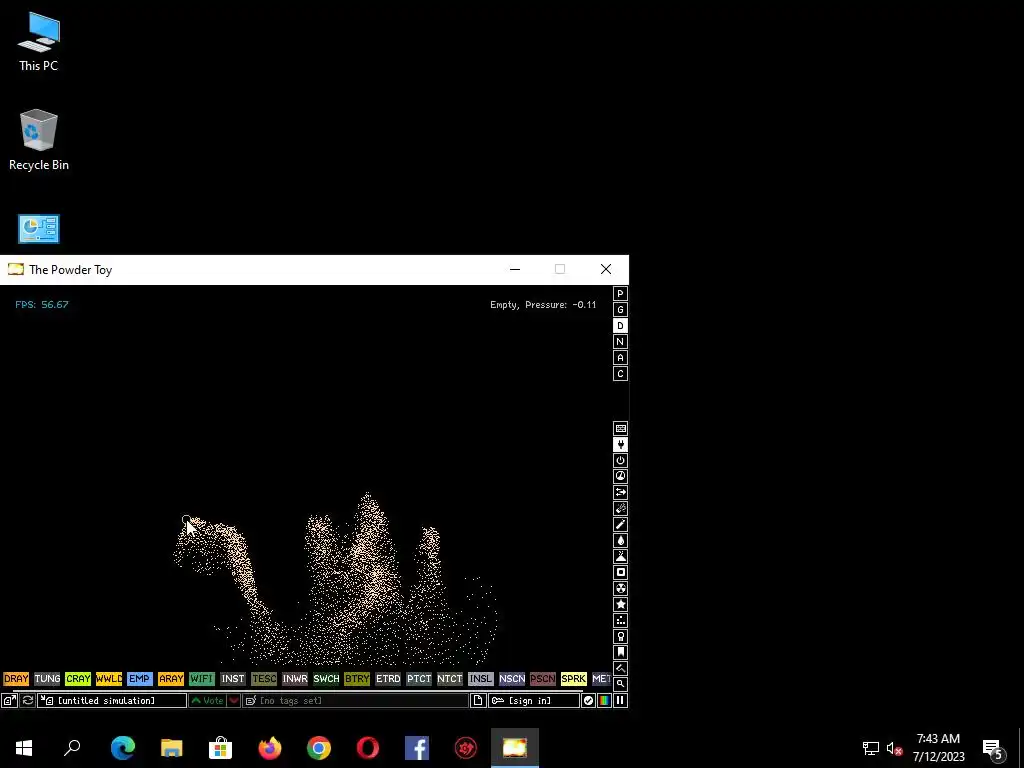
Task: Open renderer options rainbow icon
Action: [x=604, y=701]
